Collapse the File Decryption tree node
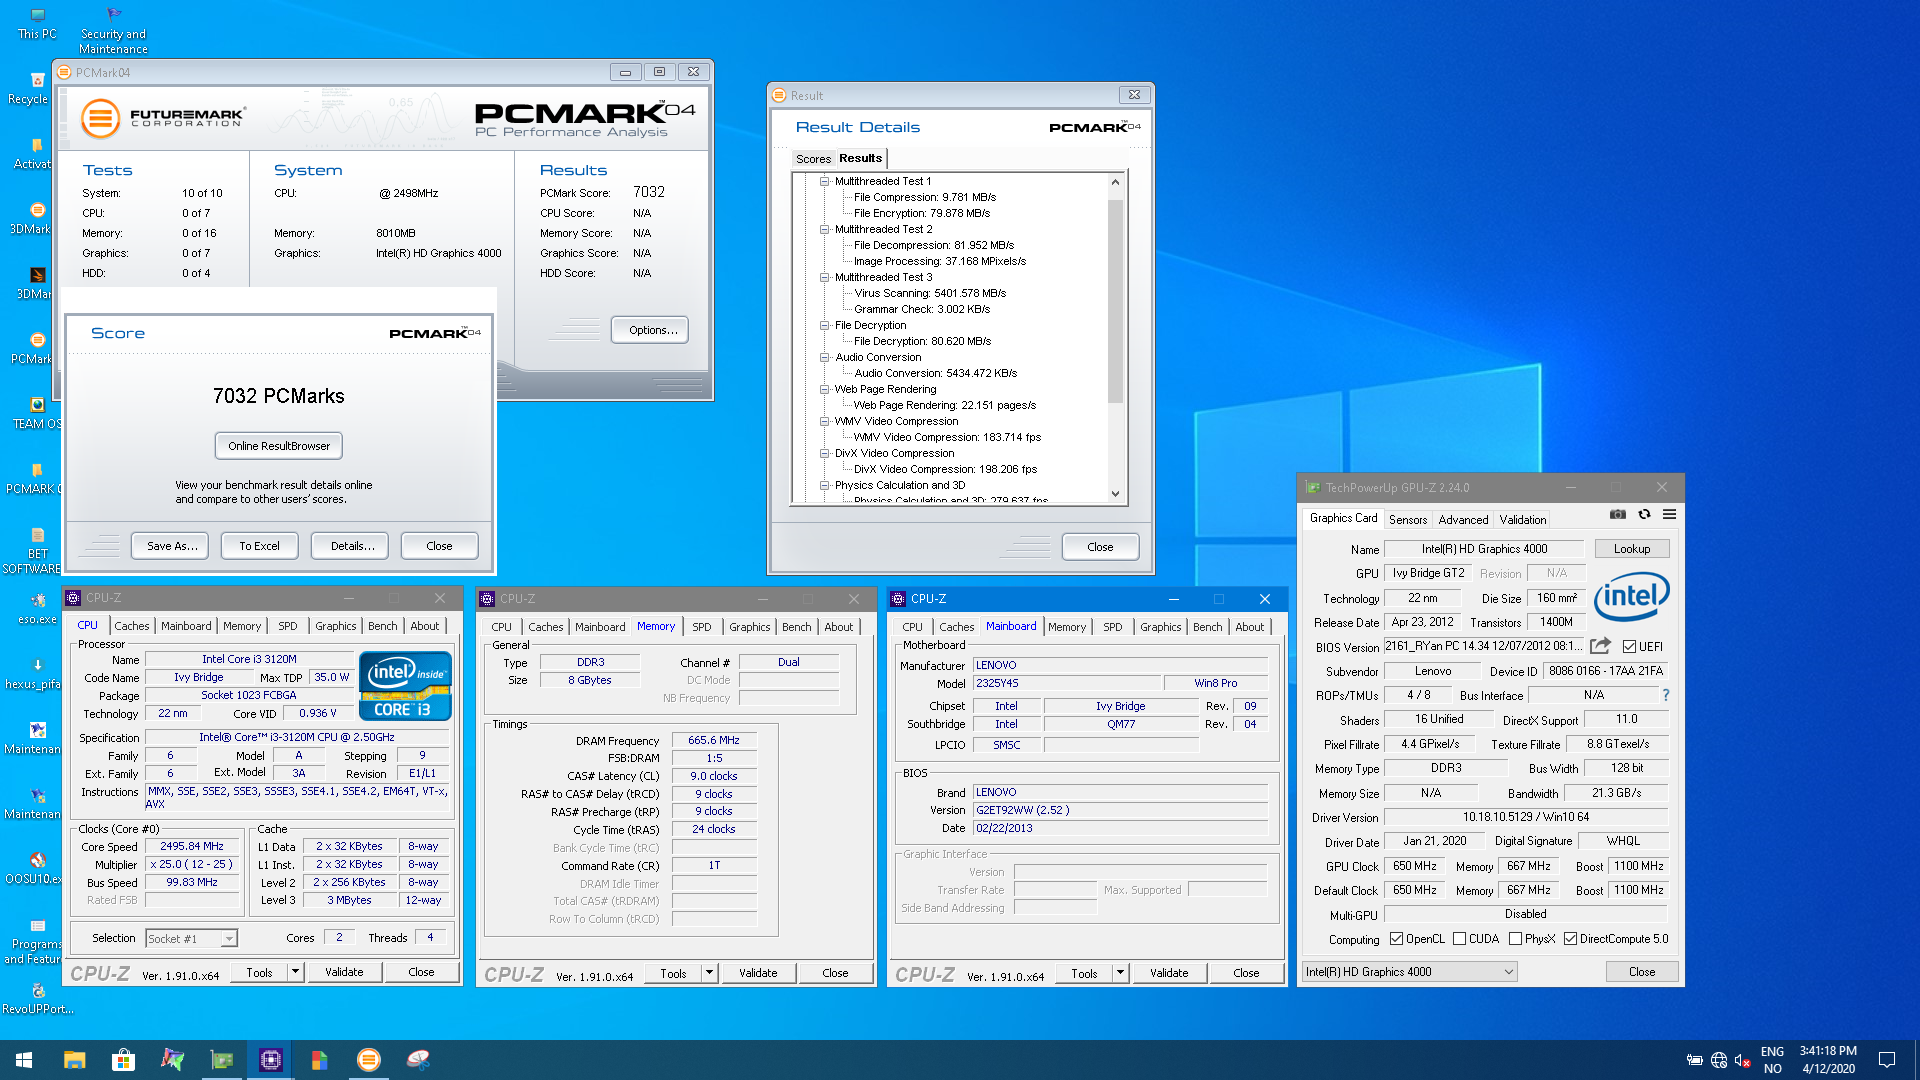Screen dimensions: 1920x1080 pyautogui.click(x=825, y=325)
